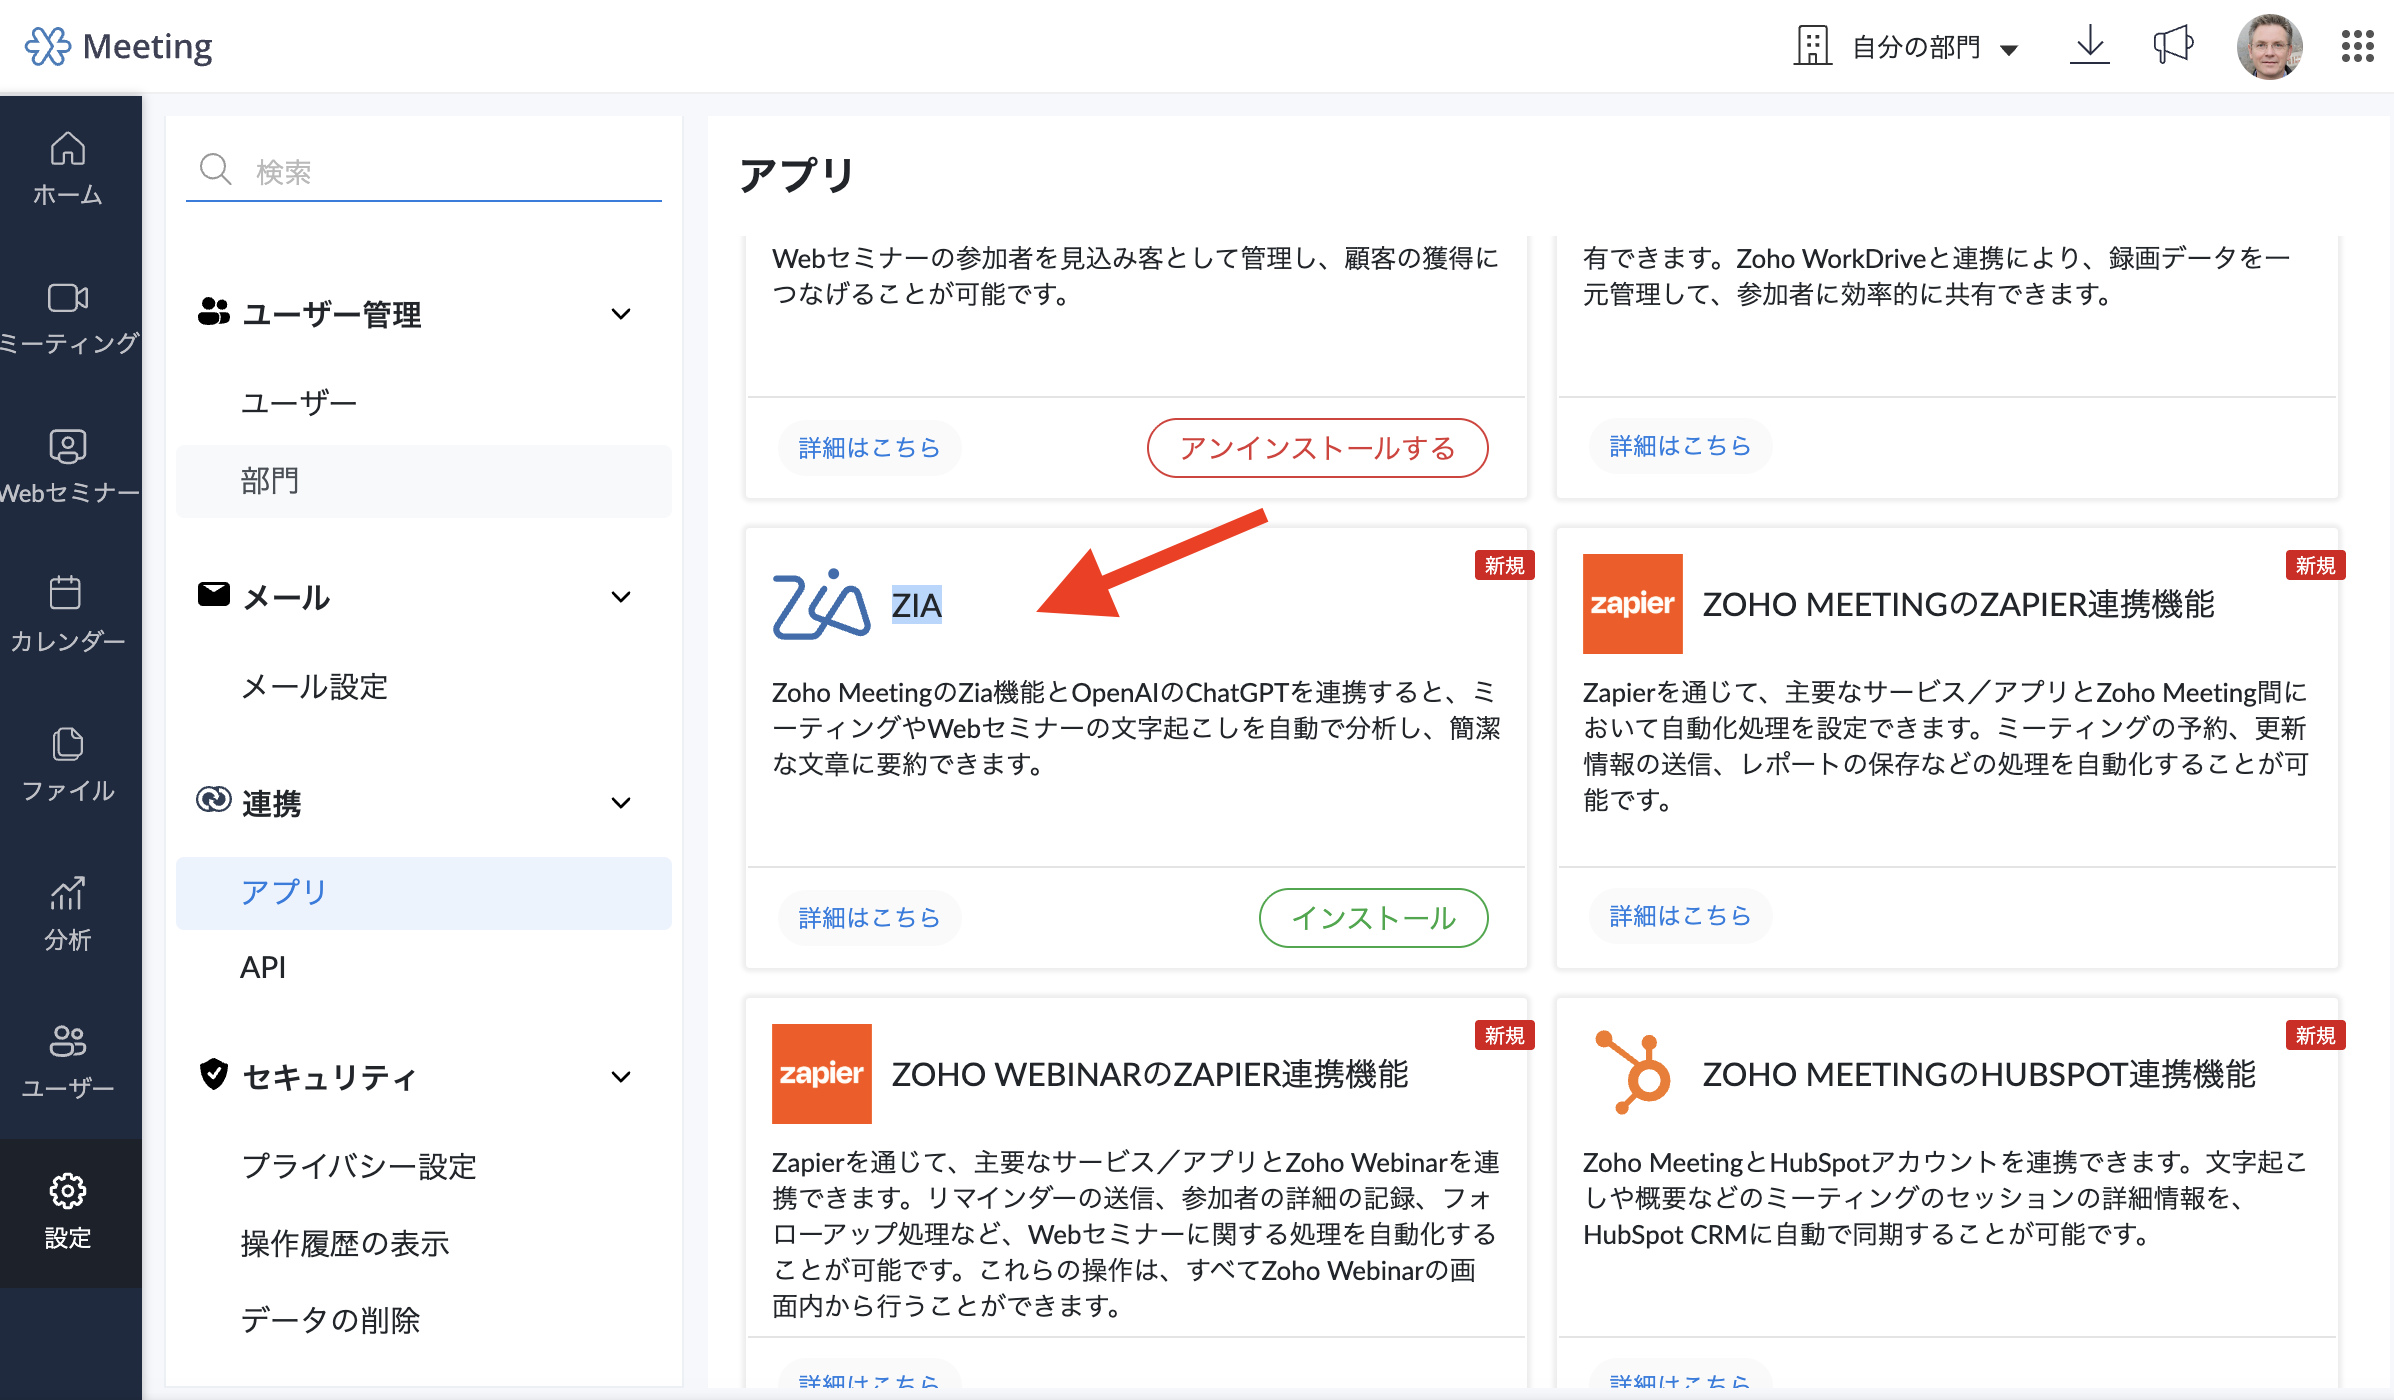Screen dimensions: 2394x1400
Task: Open プライバシー設定 in sidebar
Action: tap(358, 1166)
